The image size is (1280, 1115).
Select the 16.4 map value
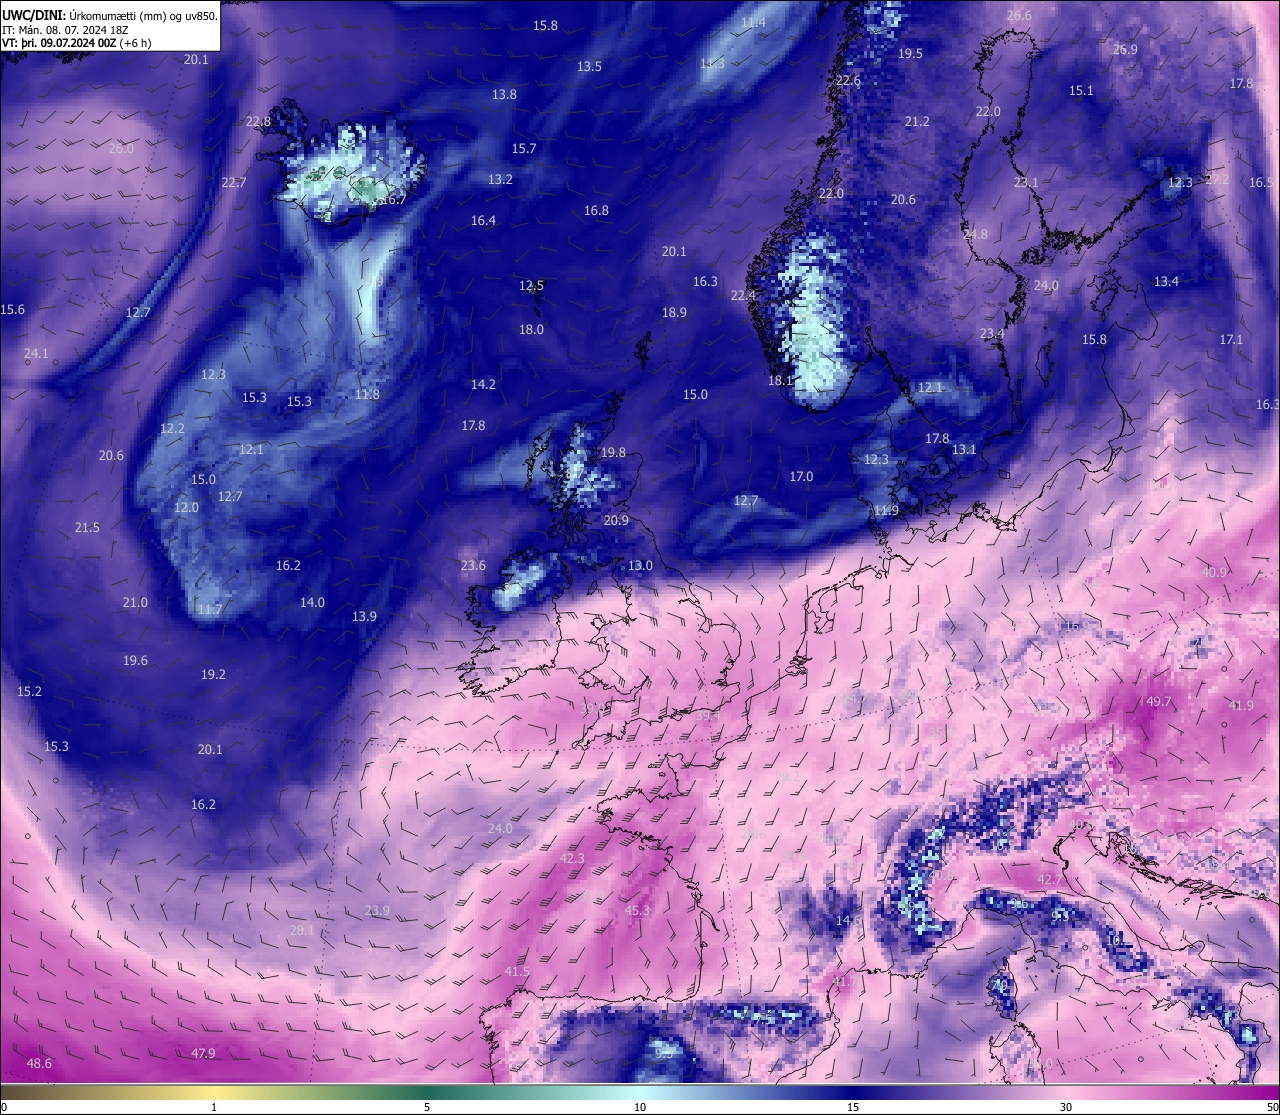(483, 221)
